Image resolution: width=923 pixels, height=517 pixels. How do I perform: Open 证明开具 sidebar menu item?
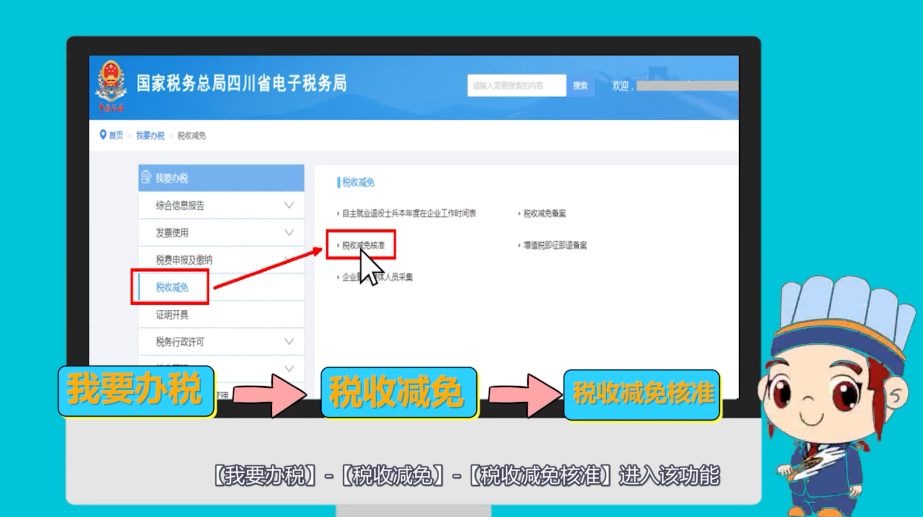click(x=221, y=314)
